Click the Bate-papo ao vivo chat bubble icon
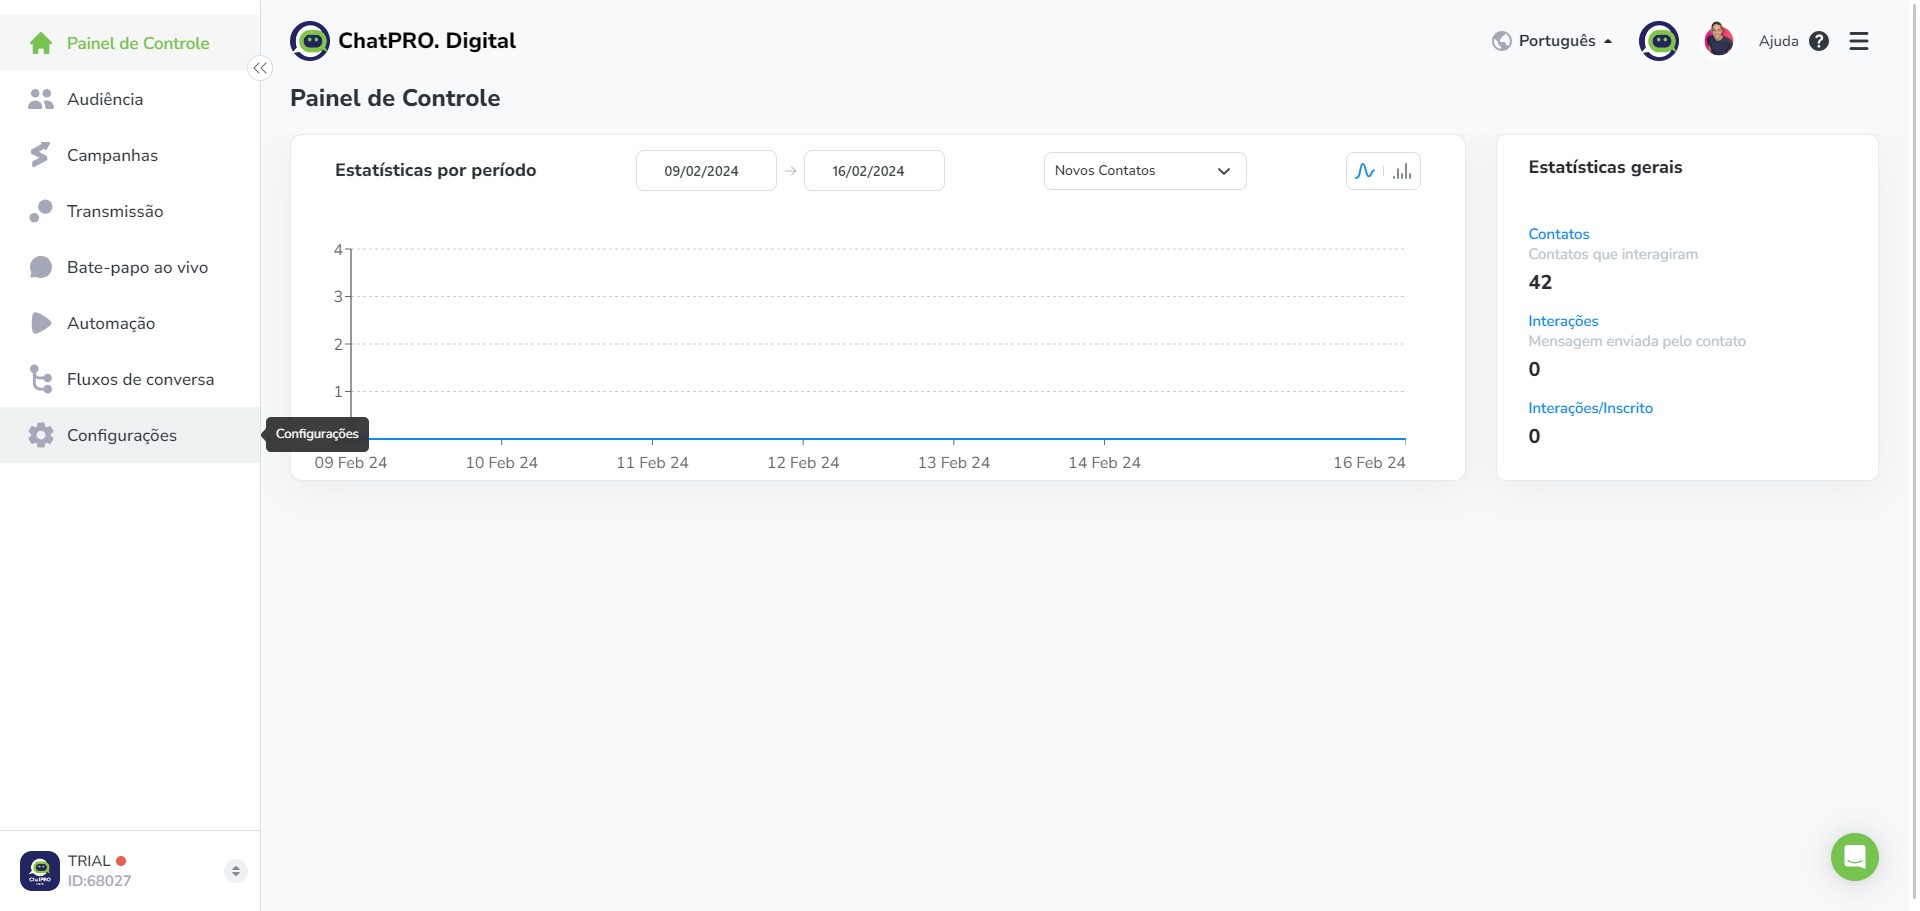Screen dimensions: 1920x911 pyautogui.click(x=41, y=267)
